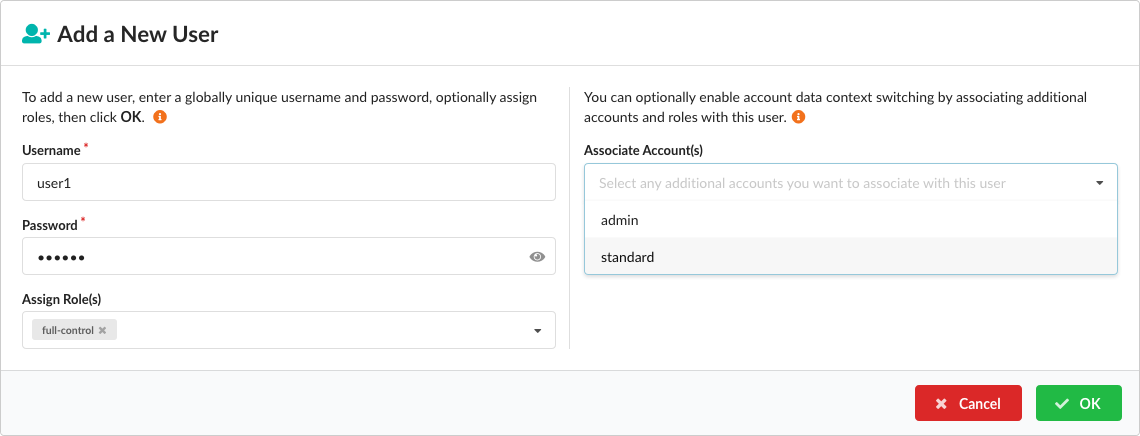Click the 'Associate Account(s)' label
This screenshot has height=436, width=1140.
click(645, 150)
